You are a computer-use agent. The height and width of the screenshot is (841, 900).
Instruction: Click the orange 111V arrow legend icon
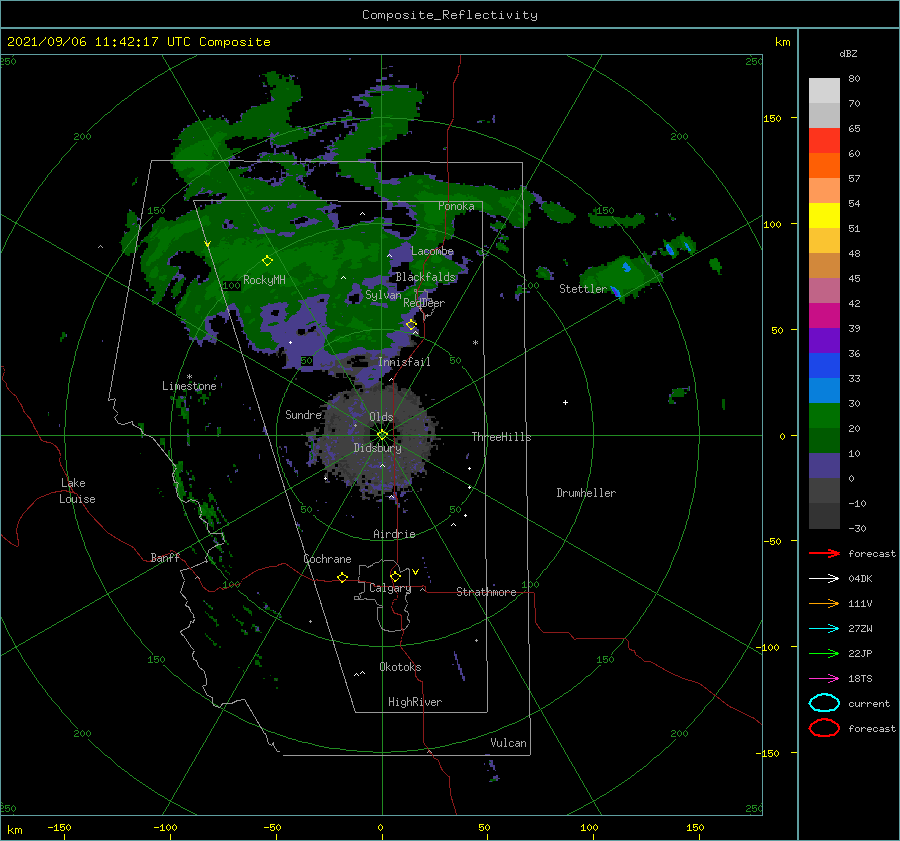point(824,603)
